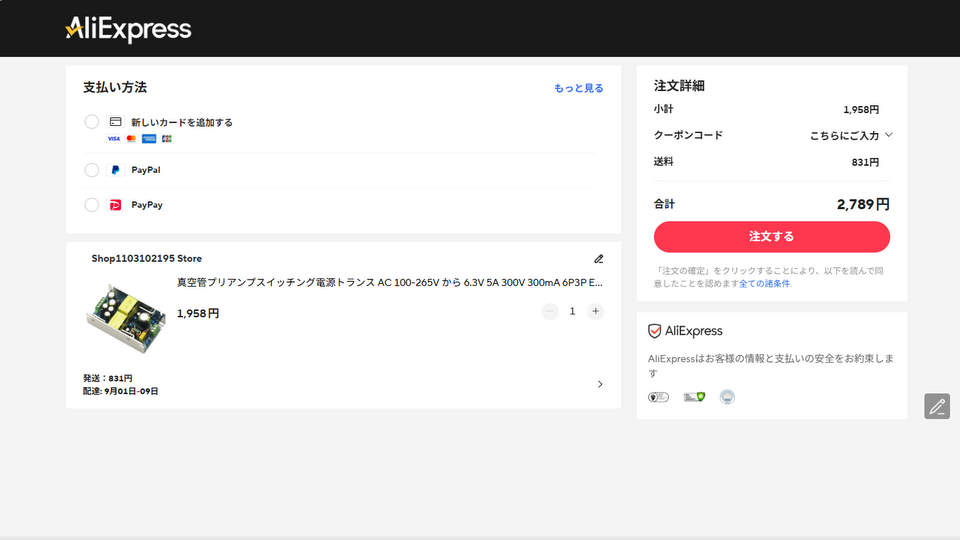Click the edit pencil icon beside the store name
Image resolution: width=960 pixels, height=540 pixels.
(x=599, y=259)
